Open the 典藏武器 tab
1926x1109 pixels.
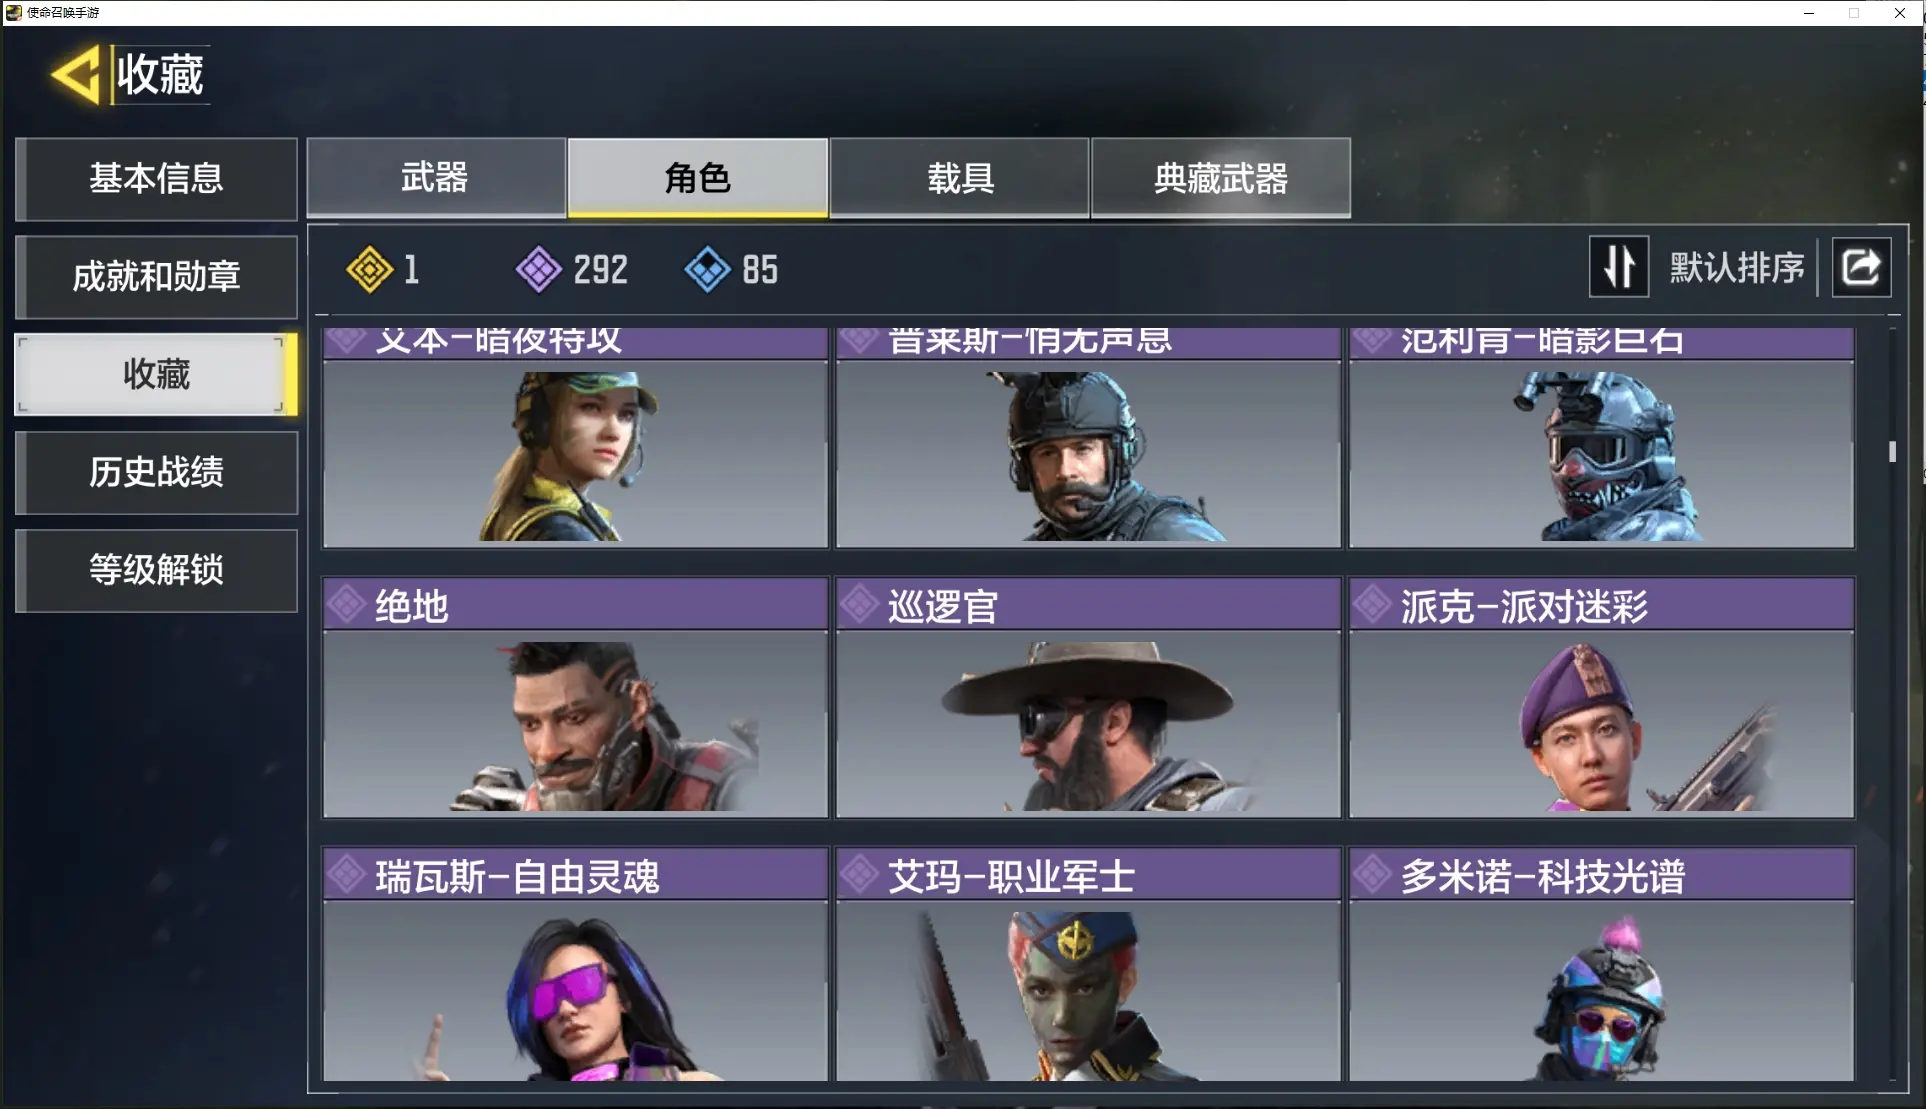tap(1221, 177)
